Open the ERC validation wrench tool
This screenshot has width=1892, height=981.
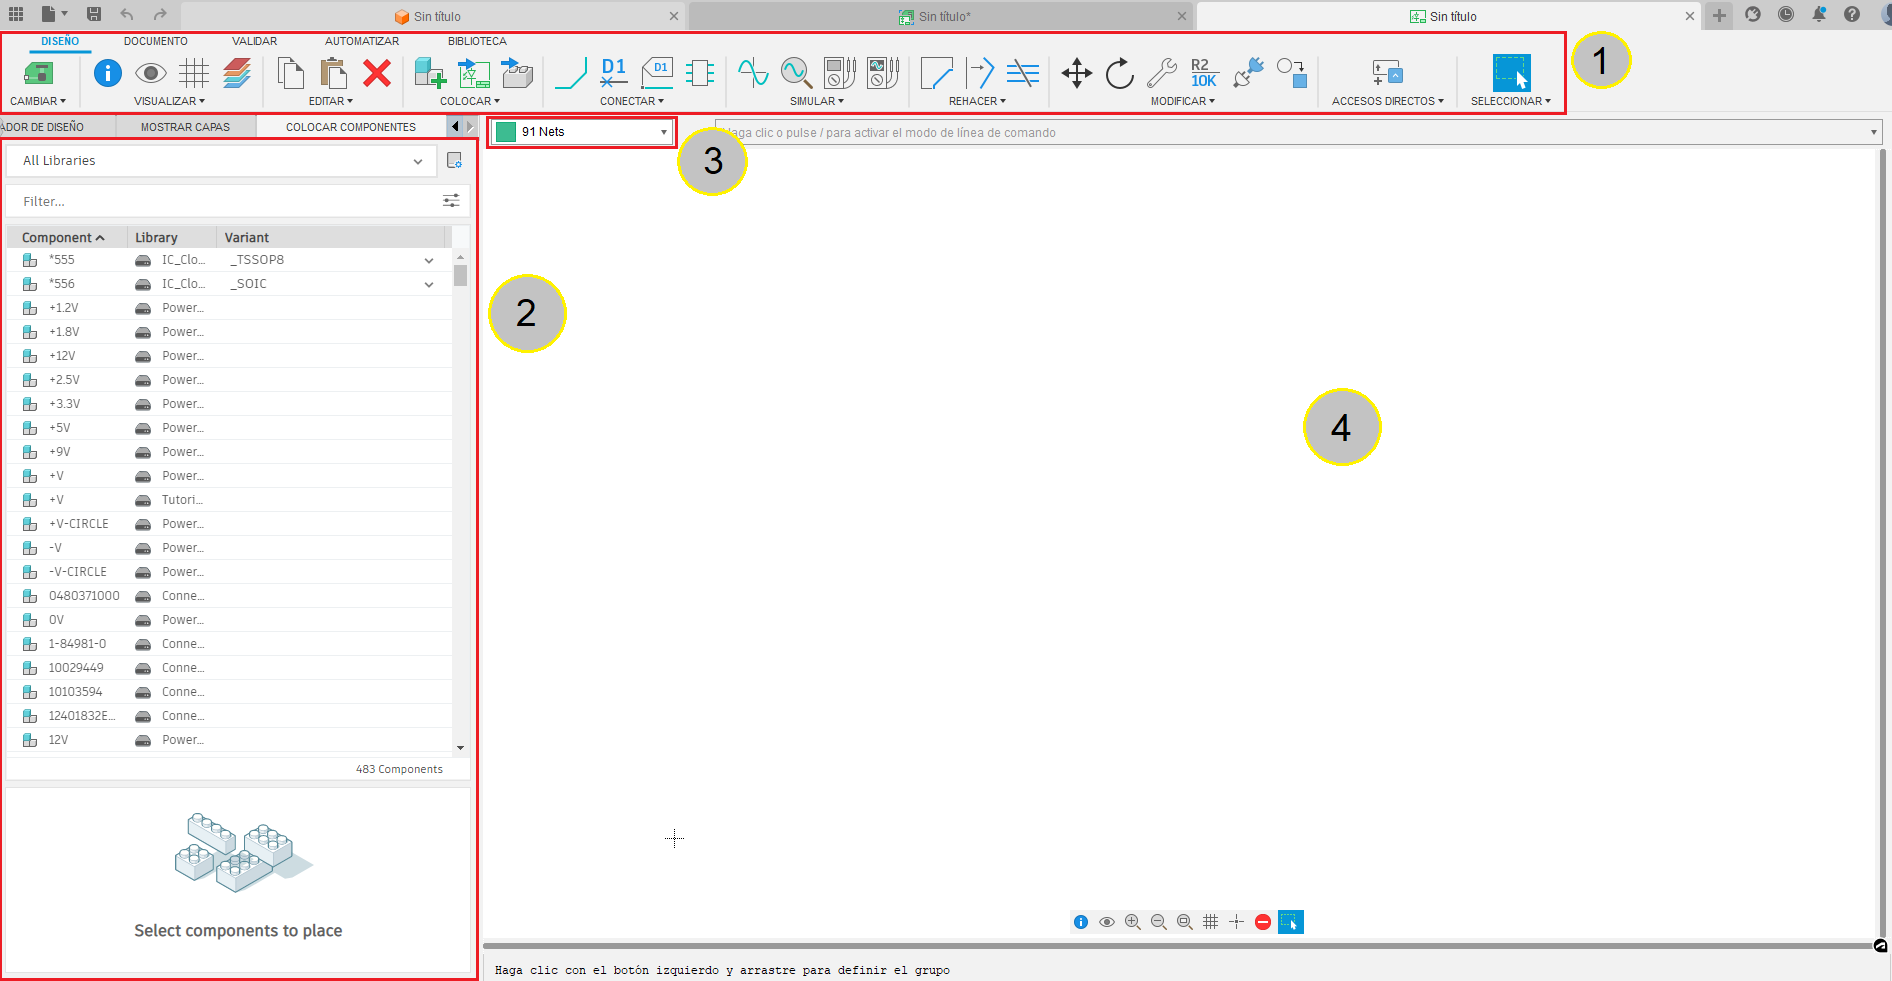click(x=1161, y=72)
